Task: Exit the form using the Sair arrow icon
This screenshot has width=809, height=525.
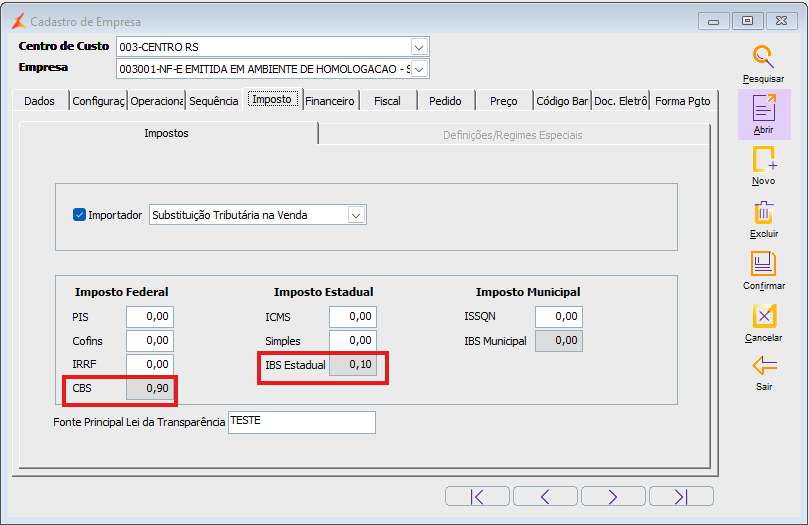Action: (x=764, y=366)
